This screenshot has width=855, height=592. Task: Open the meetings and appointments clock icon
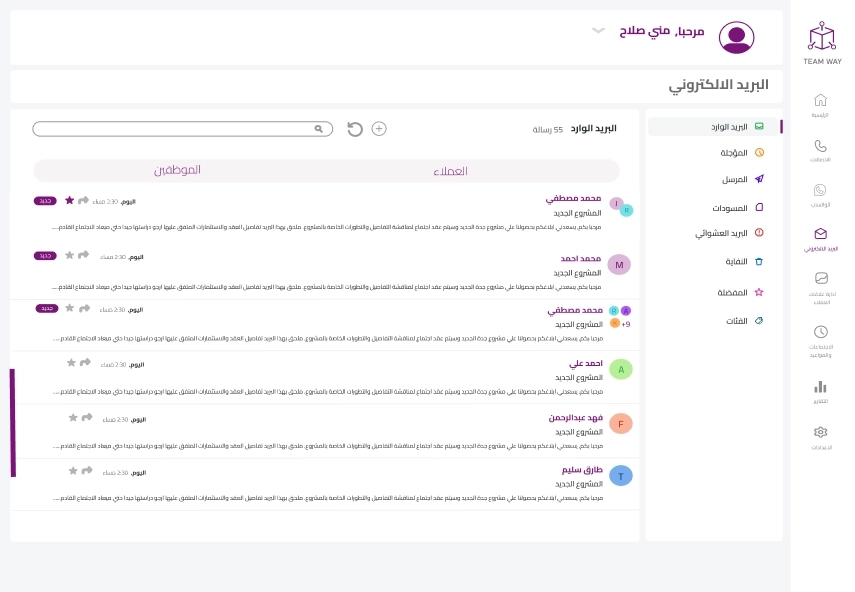[x=821, y=332]
